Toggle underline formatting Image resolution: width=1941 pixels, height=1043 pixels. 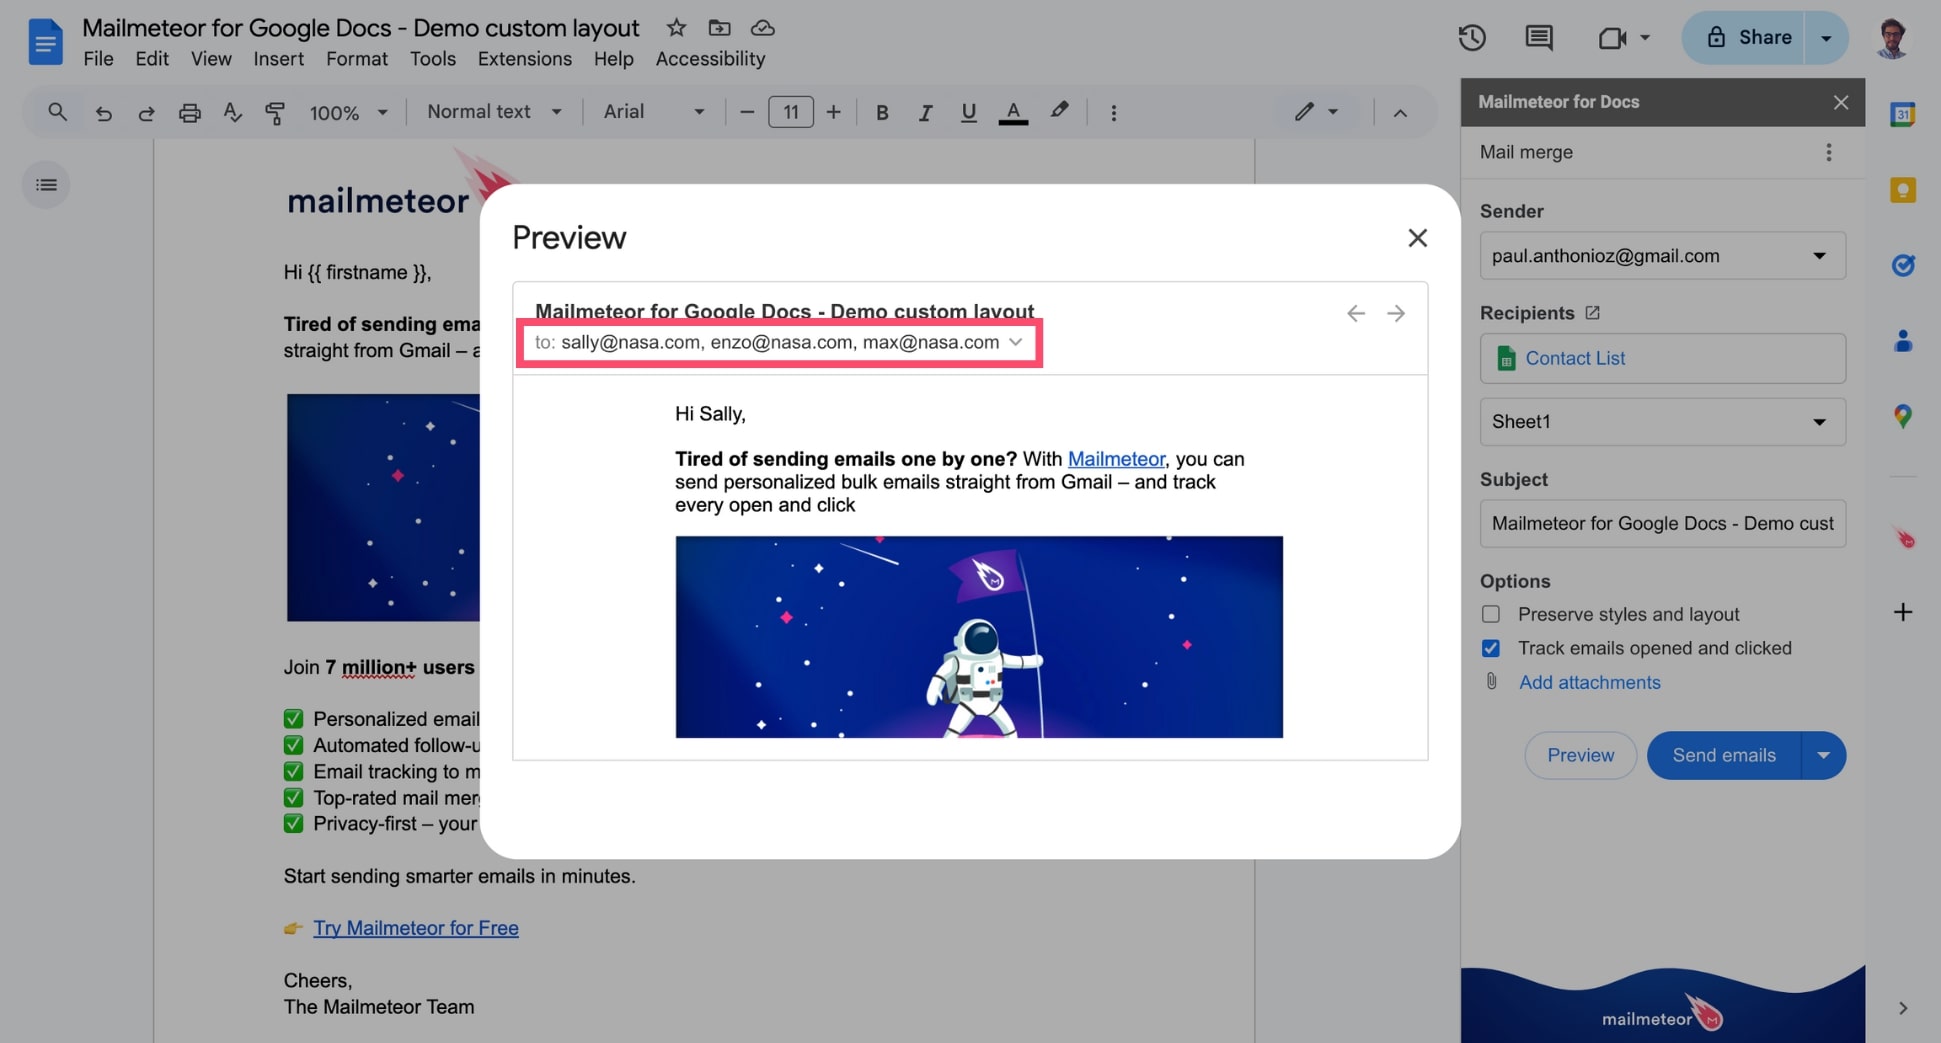click(x=968, y=112)
